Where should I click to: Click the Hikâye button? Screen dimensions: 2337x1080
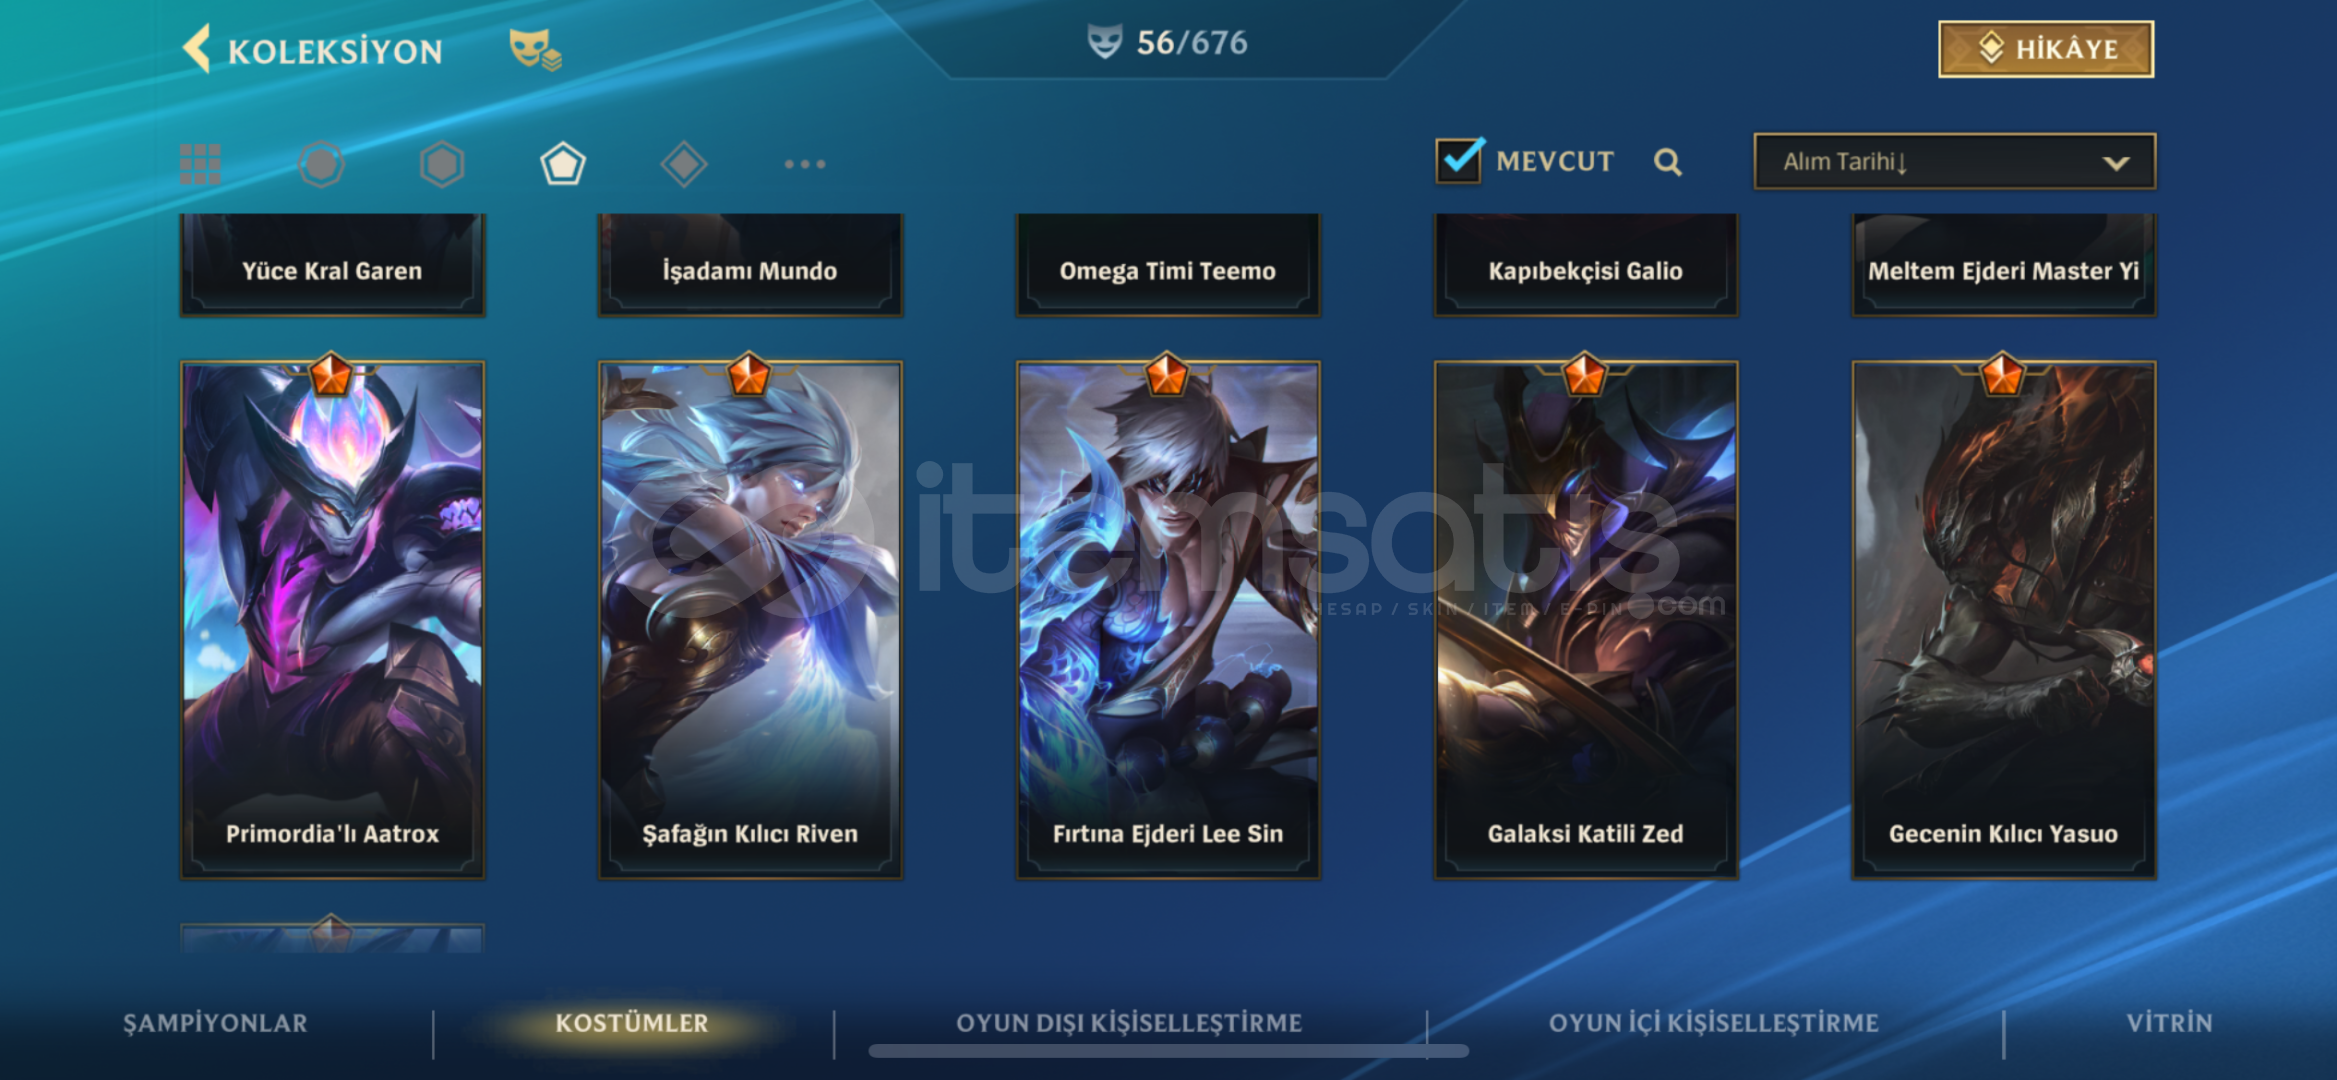[x=2046, y=49]
